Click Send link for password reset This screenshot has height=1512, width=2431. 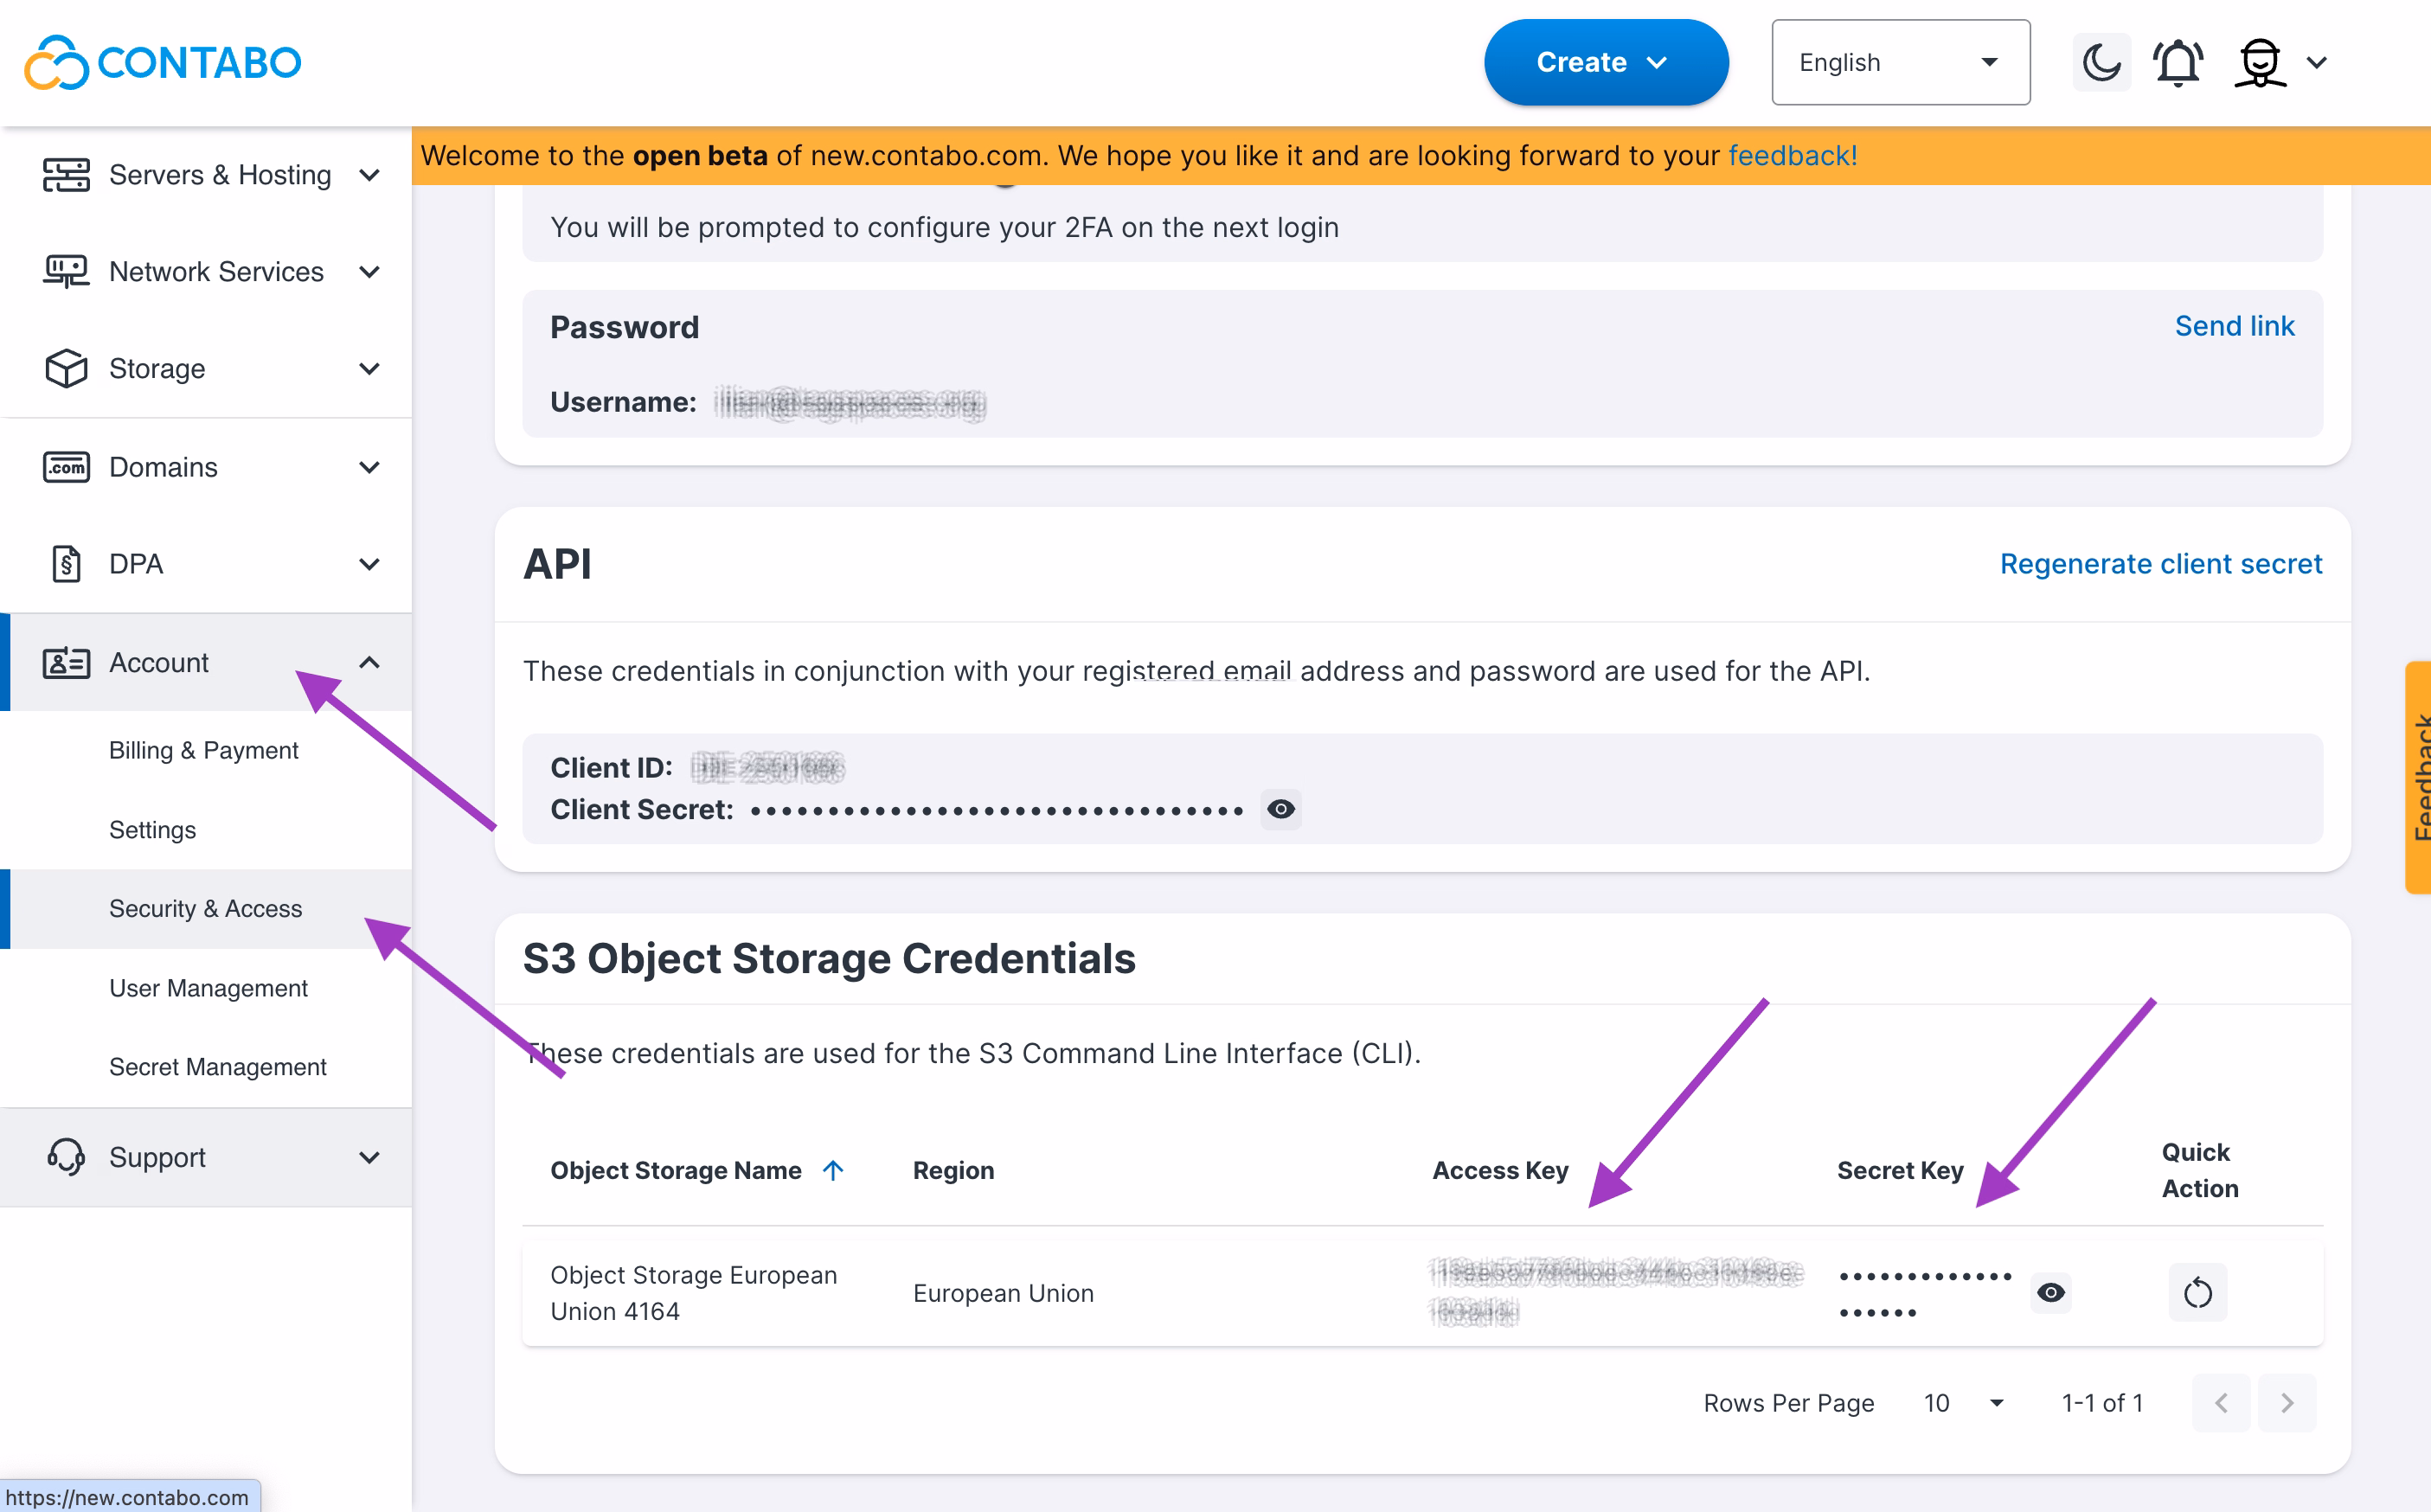pyautogui.click(x=2235, y=325)
